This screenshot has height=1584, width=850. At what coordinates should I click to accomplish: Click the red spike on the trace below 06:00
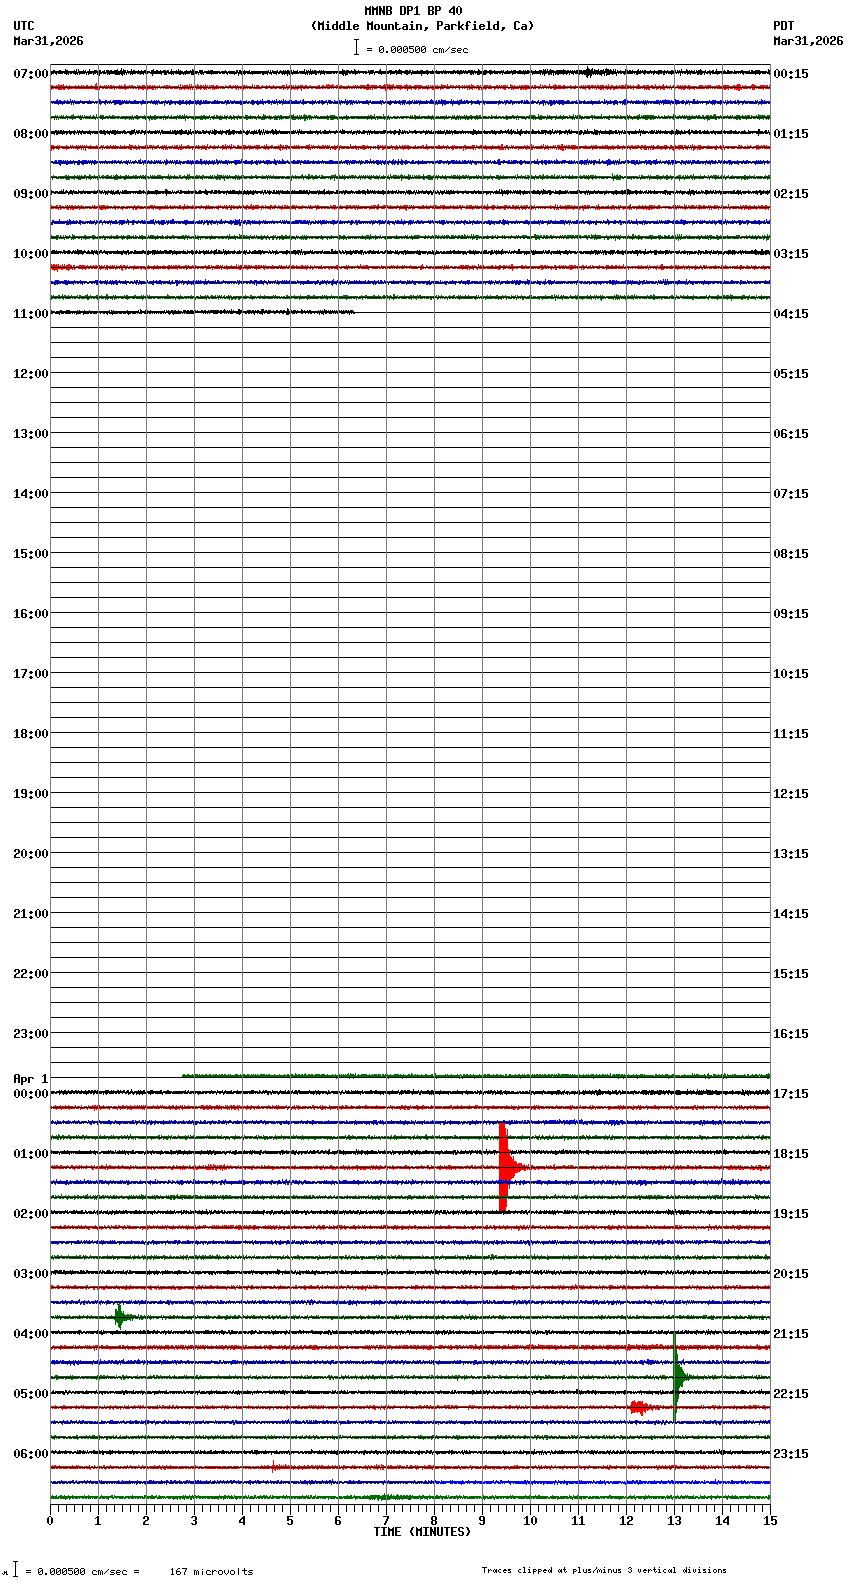(273, 1467)
